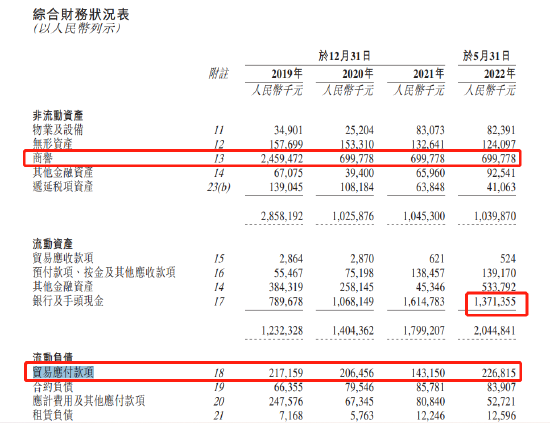Click the subtotal 1,232,328

coord(282,331)
